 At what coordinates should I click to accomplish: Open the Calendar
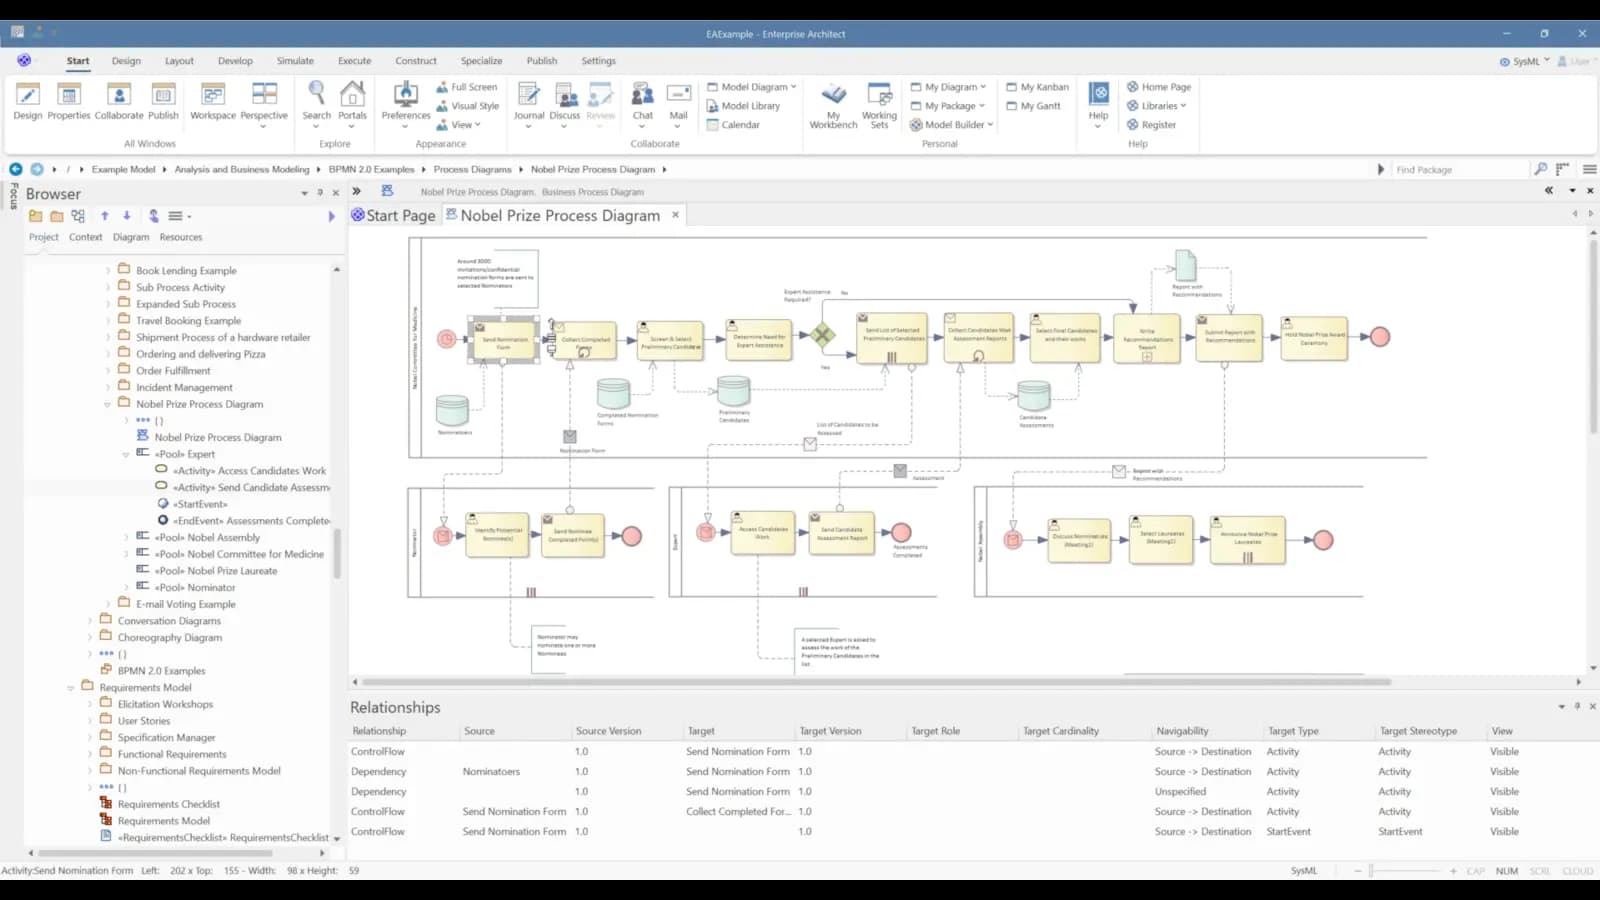click(x=733, y=125)
